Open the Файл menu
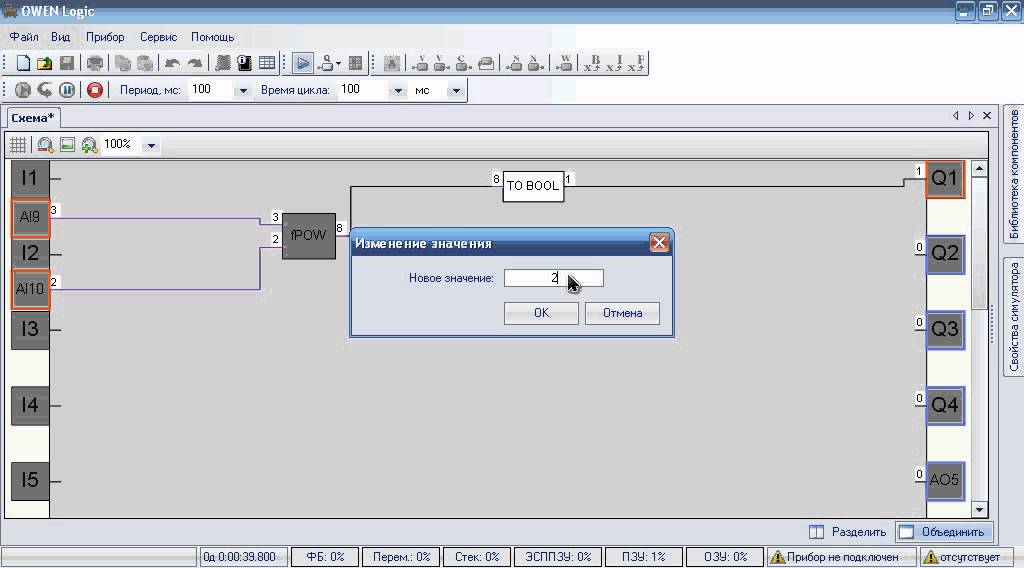The image size is (1024, 568). pyautogui.click(x=24, y=37)
